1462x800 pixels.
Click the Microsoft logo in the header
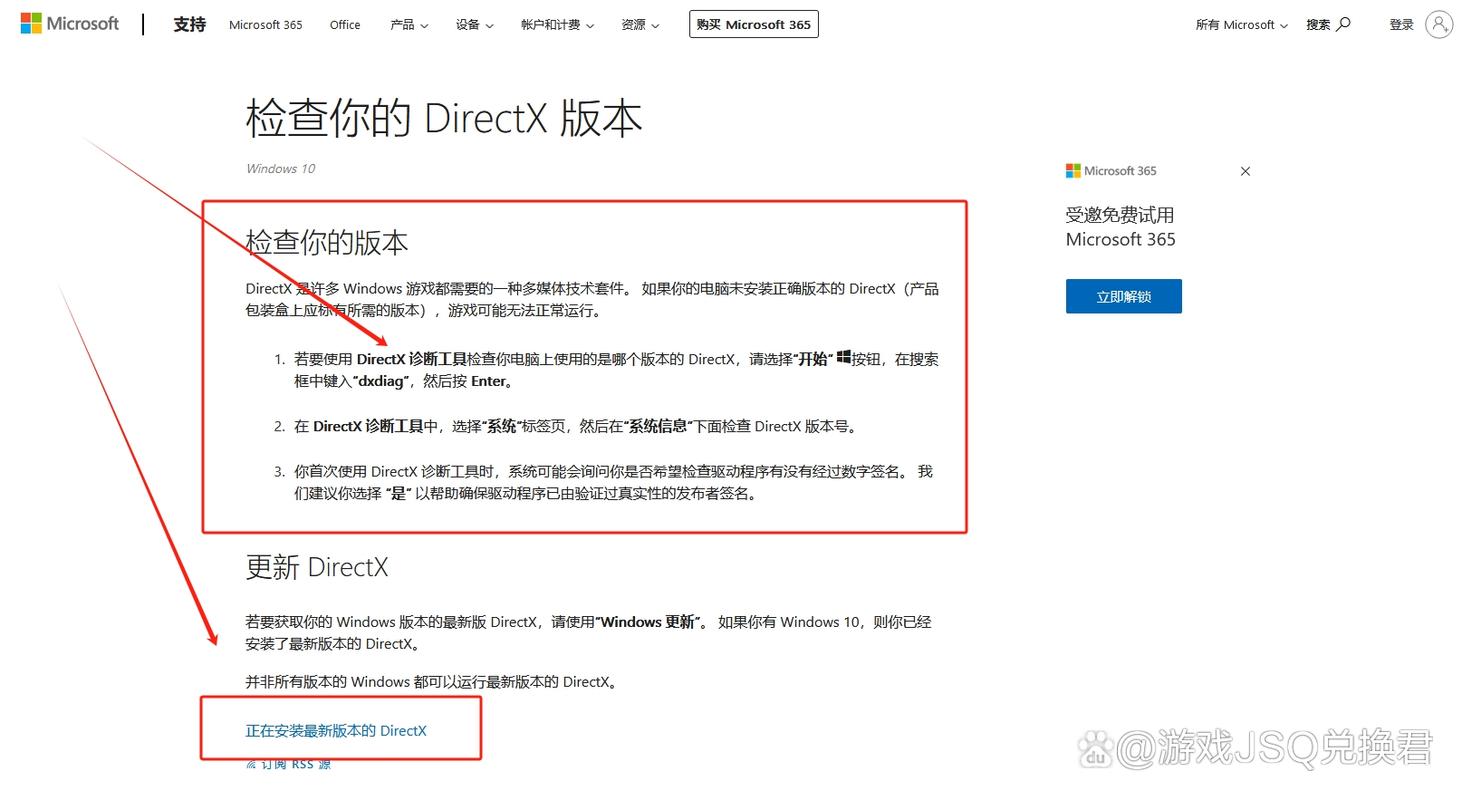[70, 23]
